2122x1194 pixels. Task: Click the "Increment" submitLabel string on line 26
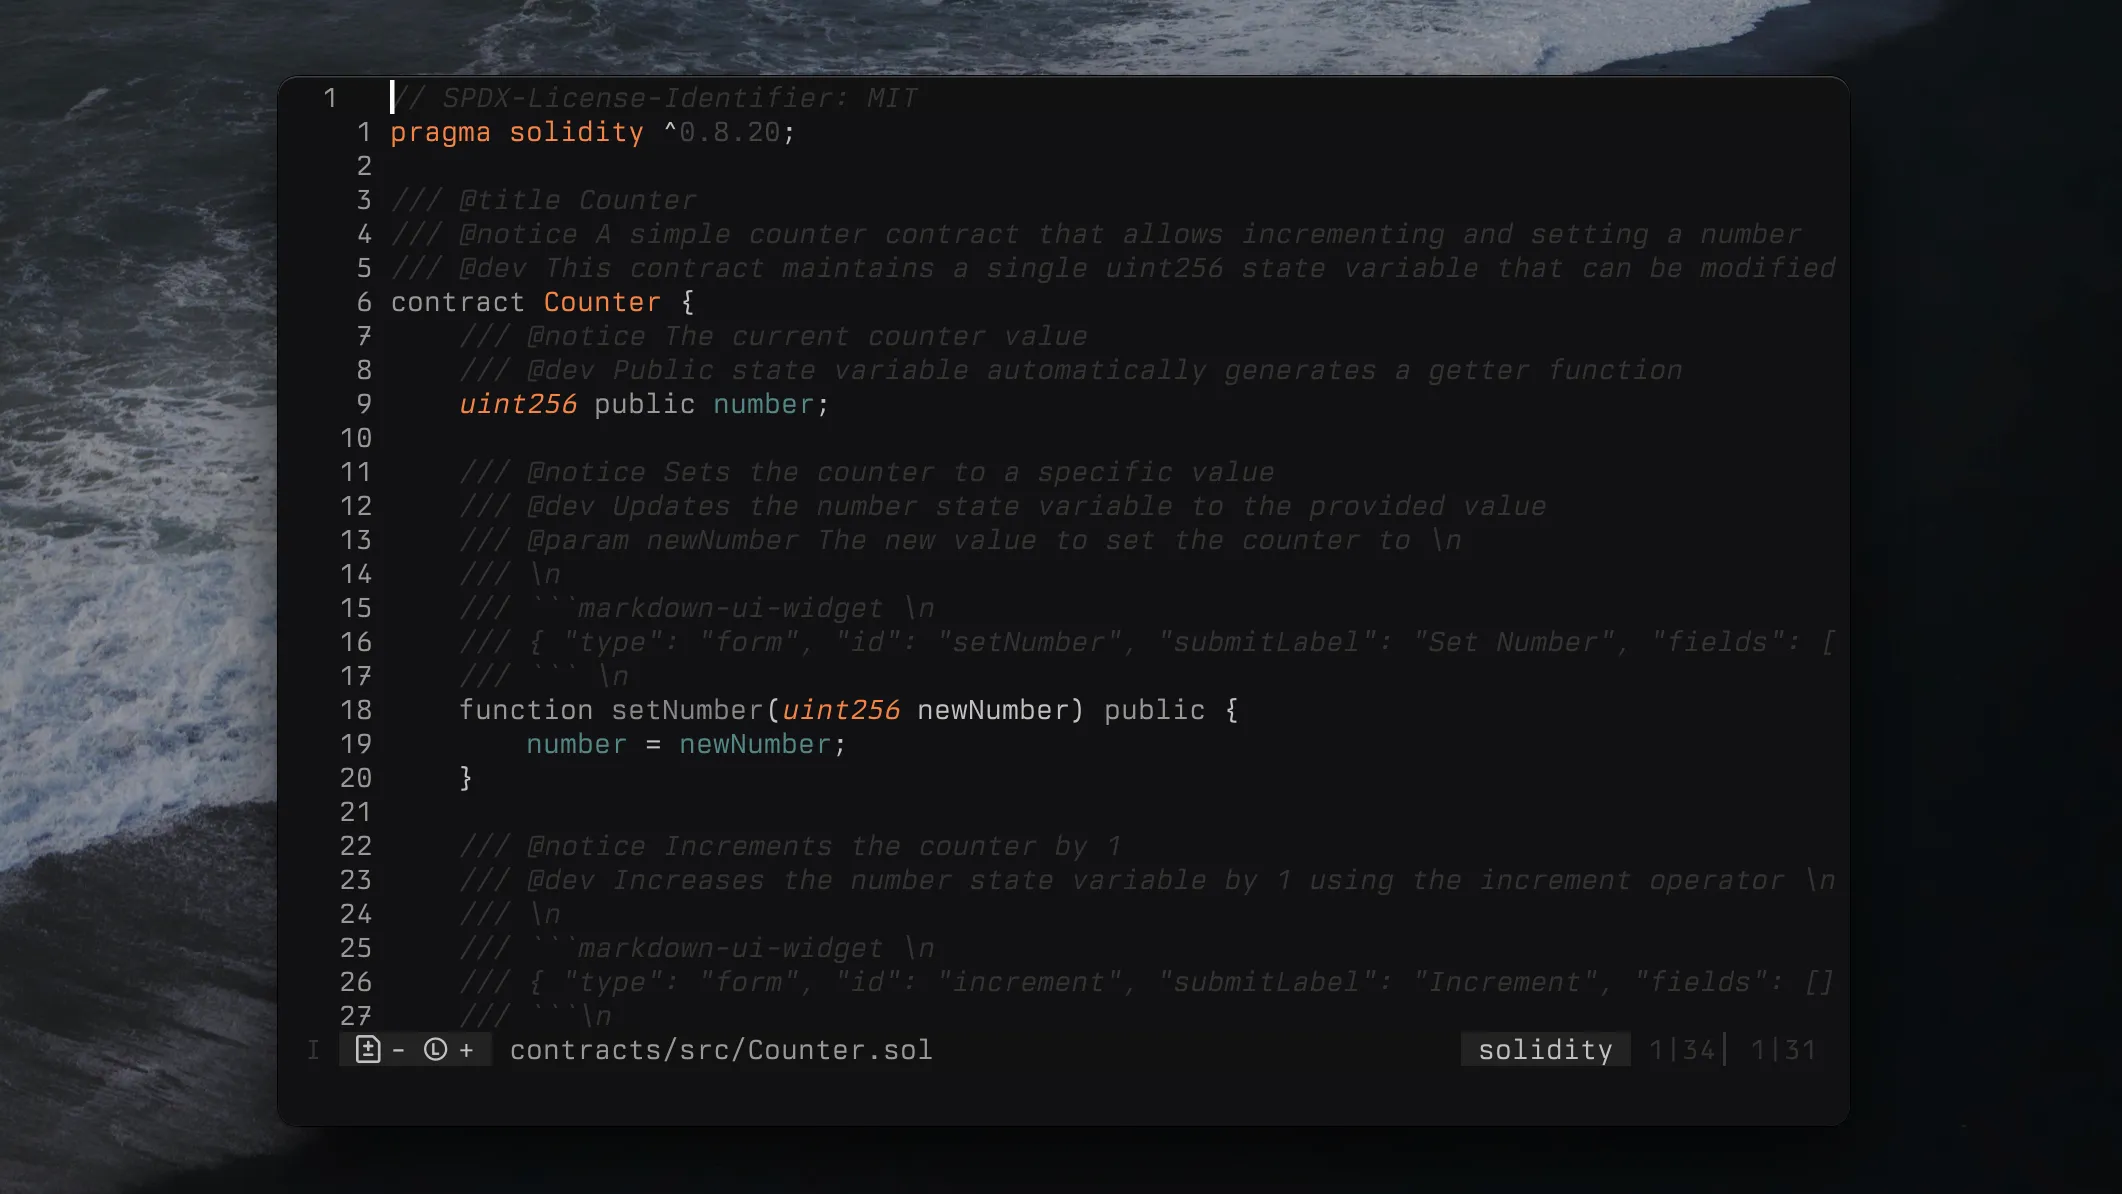(x=1504, y=982)
